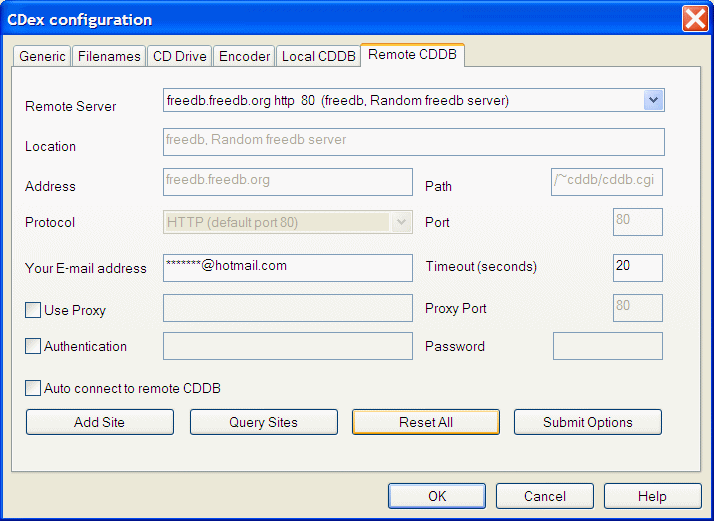Open Help for this dialog
The image size is (714, 521).
pos(652,496)
